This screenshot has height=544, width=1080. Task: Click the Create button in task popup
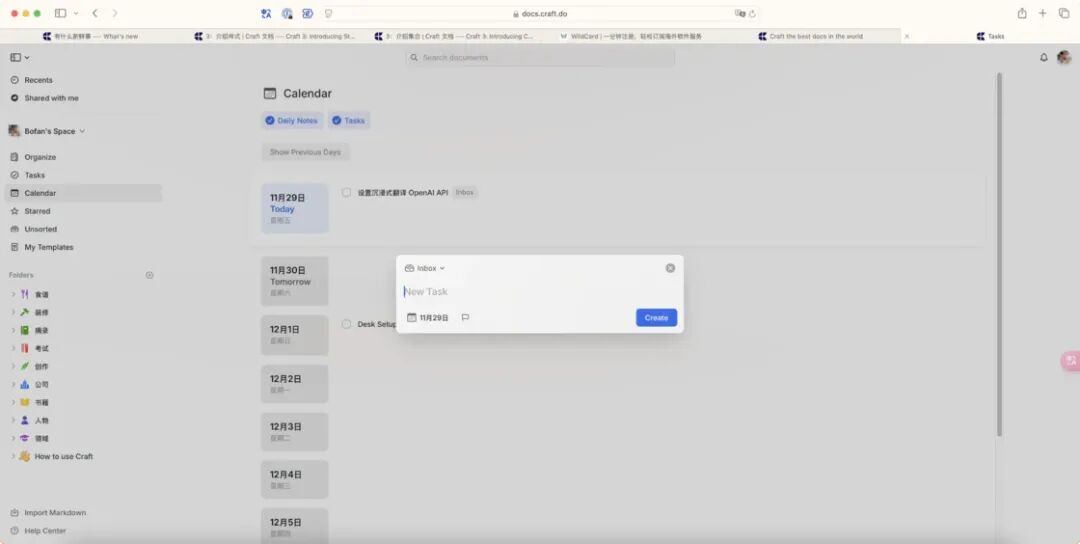(x=656, y=317)
